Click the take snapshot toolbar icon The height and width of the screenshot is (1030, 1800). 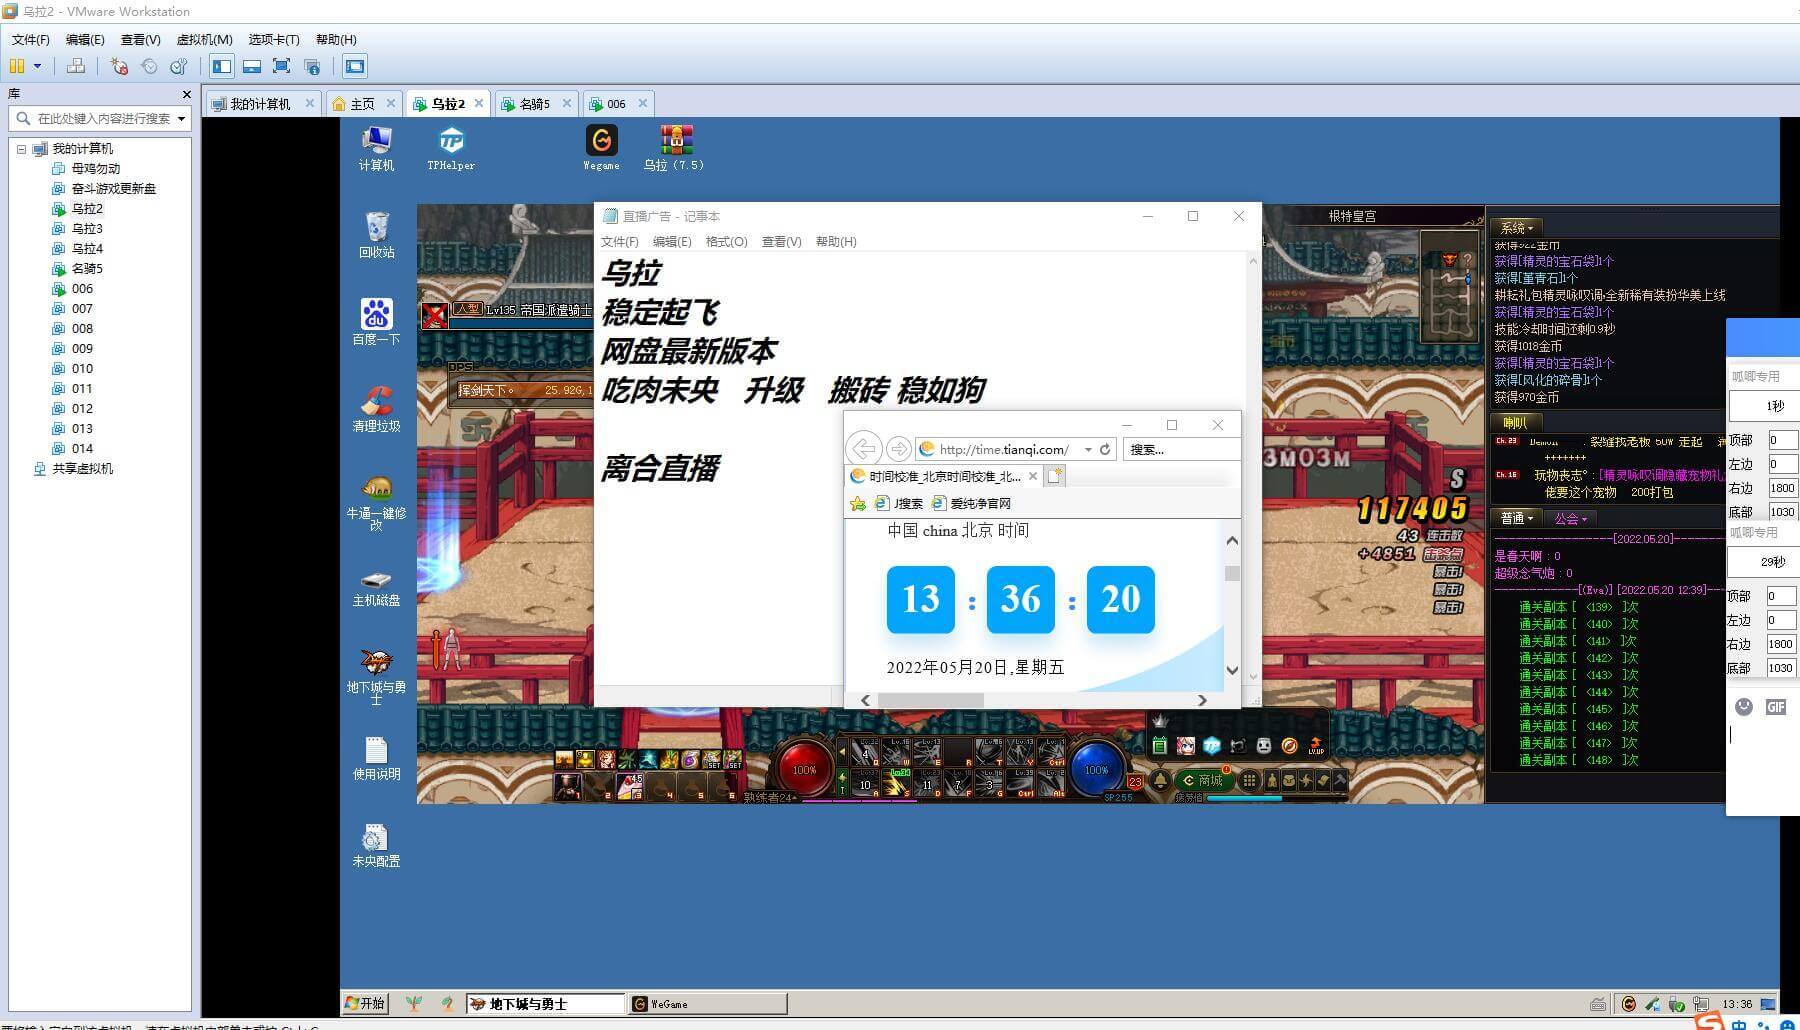point(119,66)
